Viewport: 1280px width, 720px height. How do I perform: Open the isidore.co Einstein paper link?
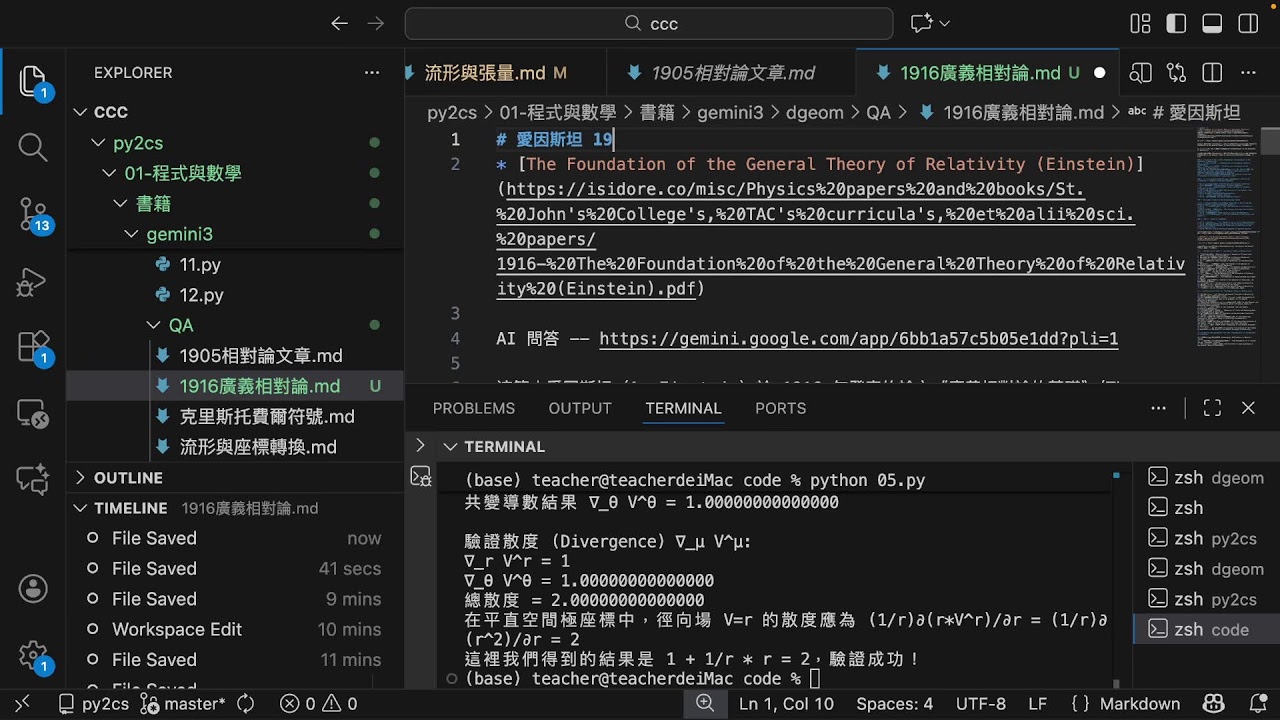pyautogui.click(x=840, y=239)
